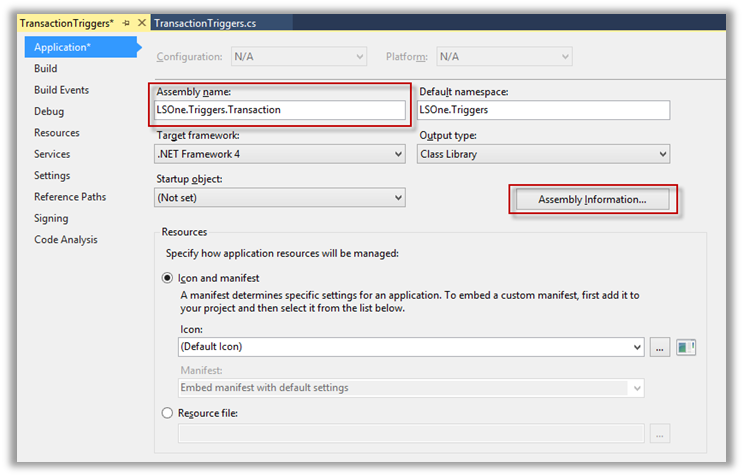This screenshot has width=743, height=476.
Task: Pin the TransactionTriggers tab
Action: [x=126, y=23]
